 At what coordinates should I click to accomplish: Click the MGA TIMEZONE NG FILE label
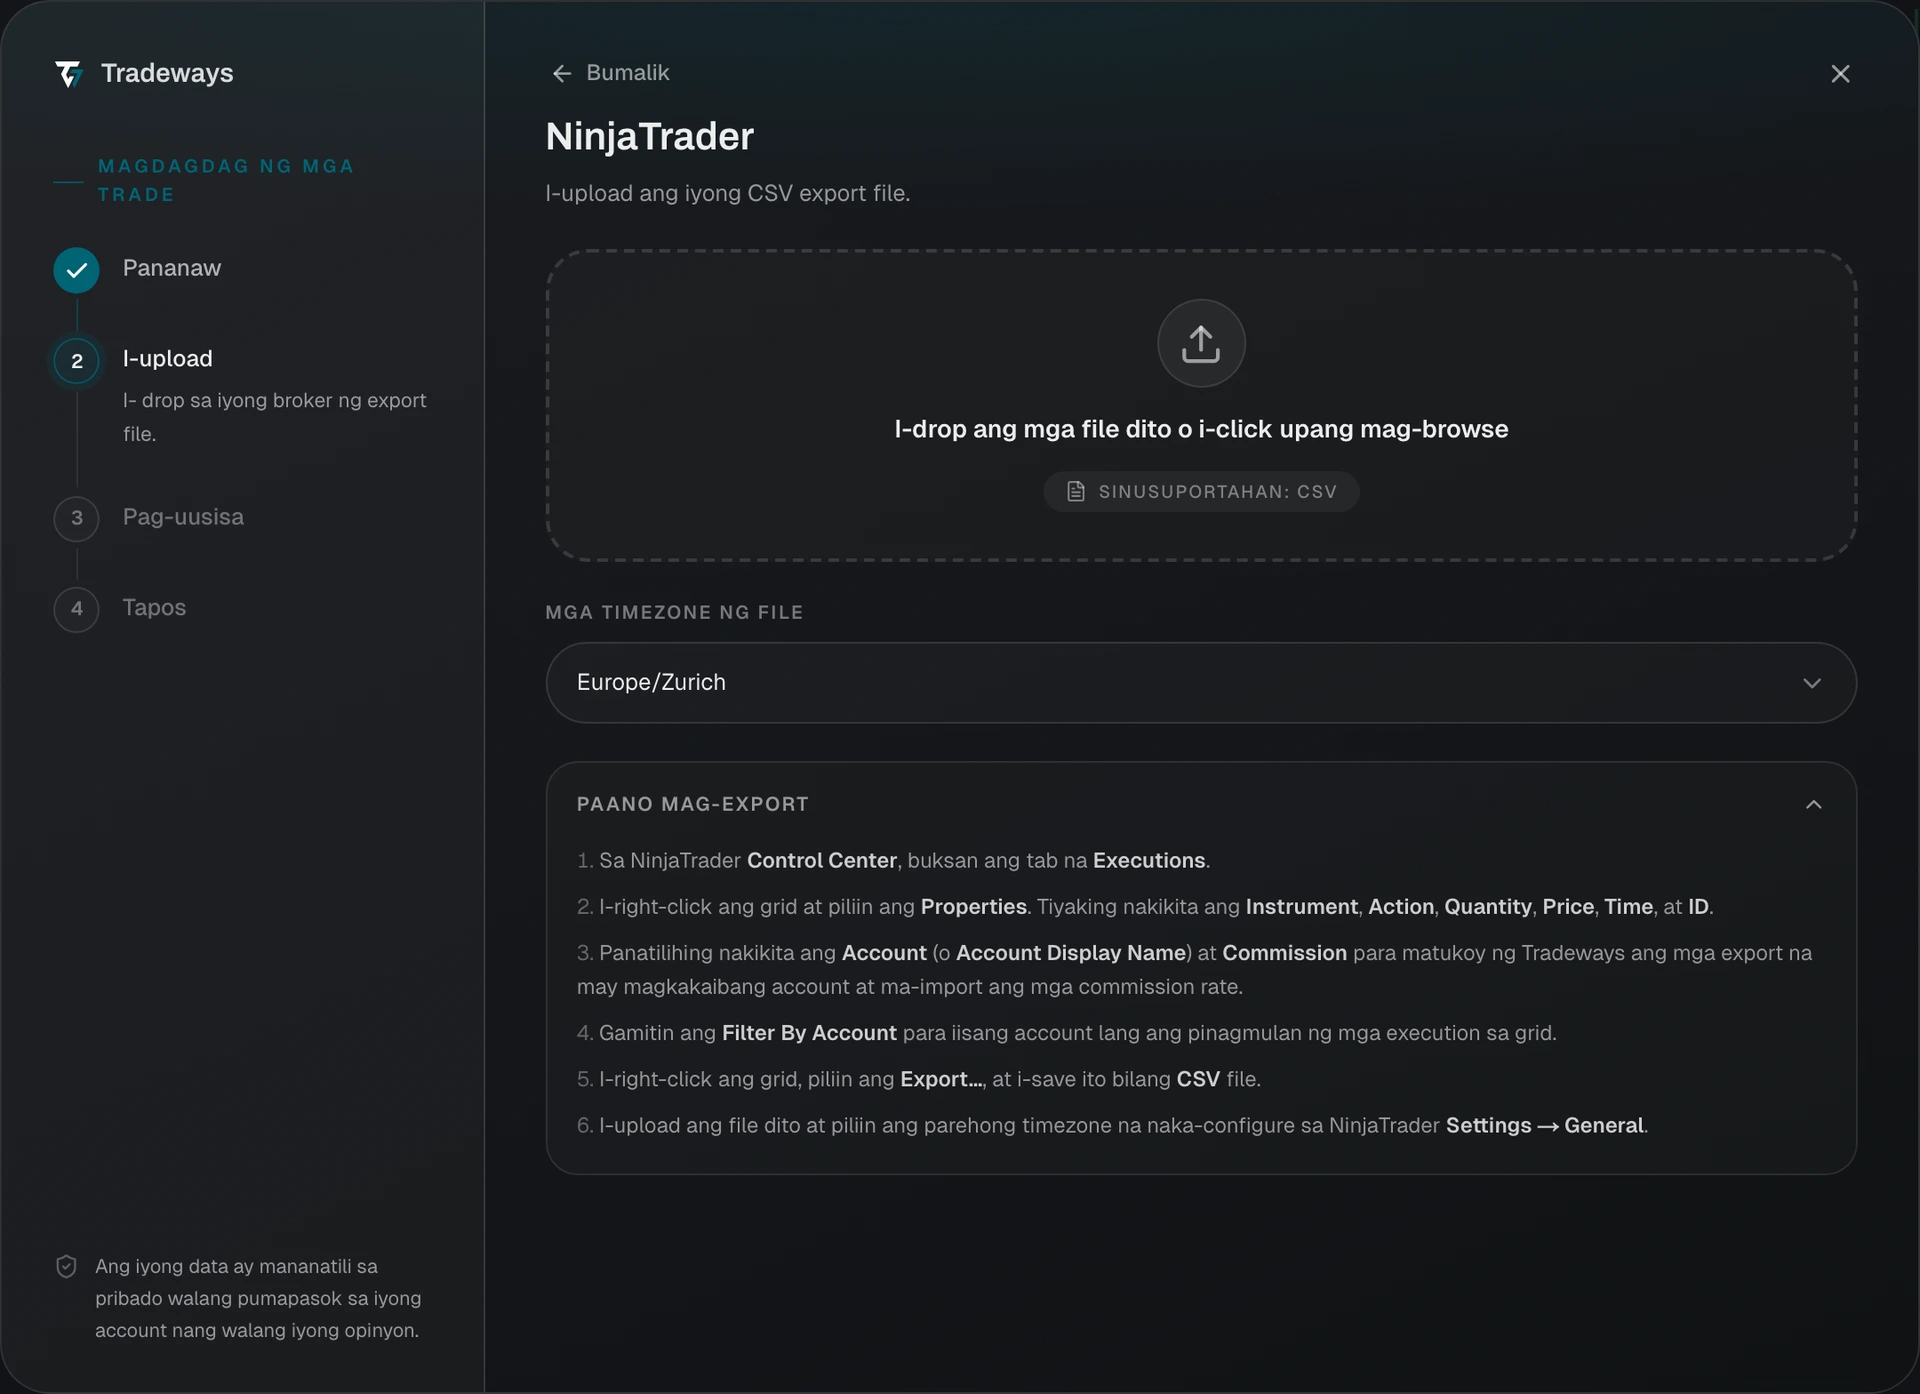pos(674,612)
